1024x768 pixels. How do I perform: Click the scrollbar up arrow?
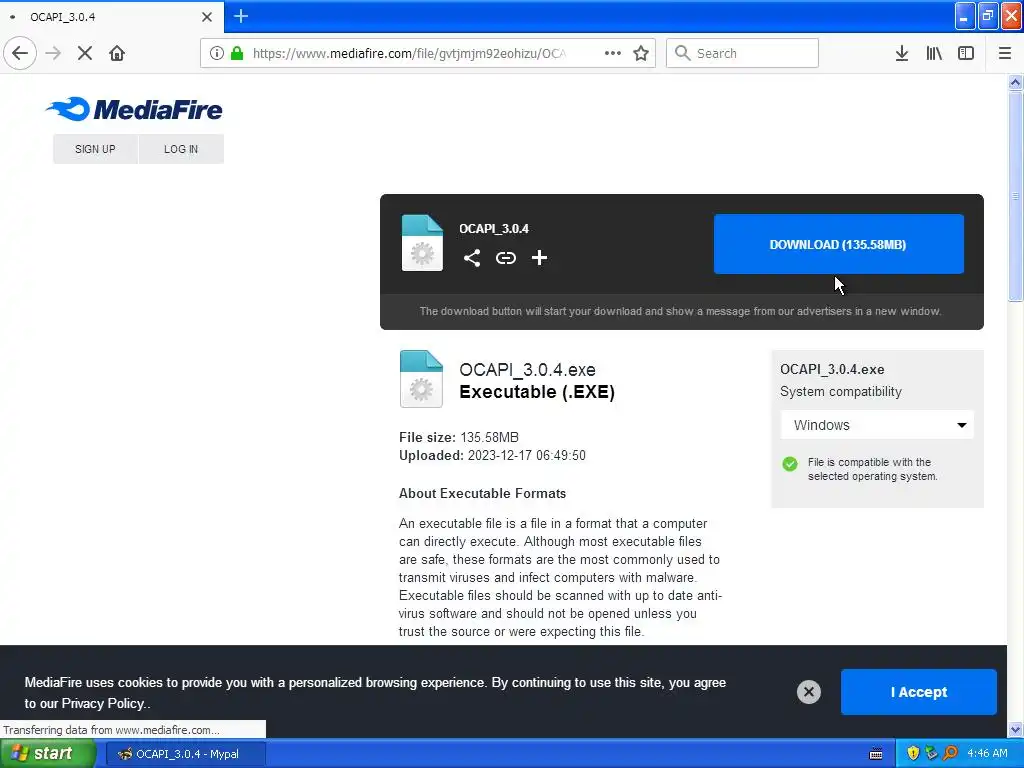pyautogui.click(x=1015, y=82)
